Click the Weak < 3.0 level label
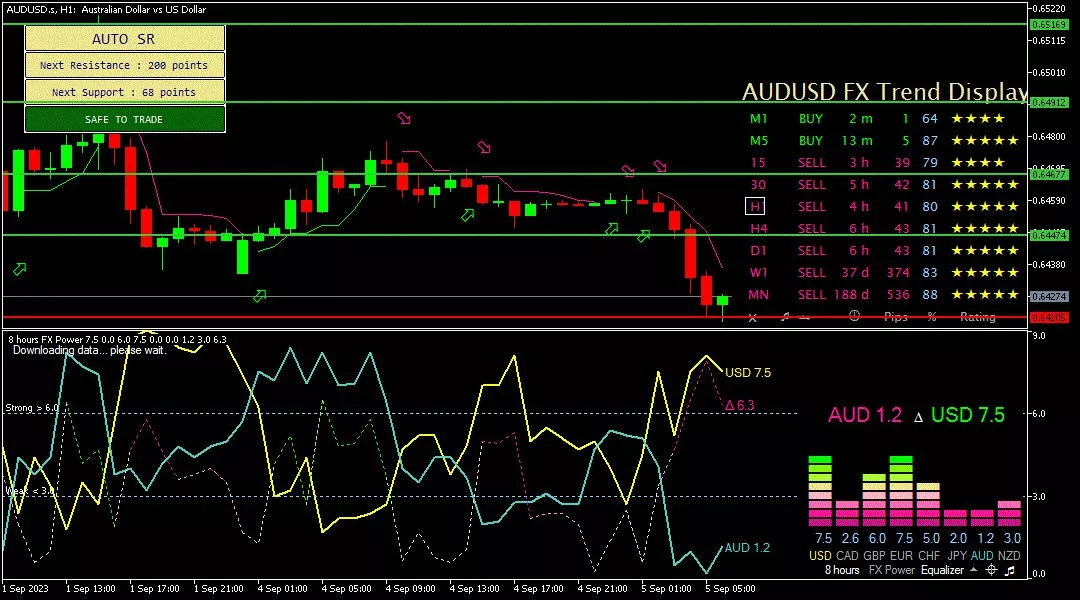 30,490
